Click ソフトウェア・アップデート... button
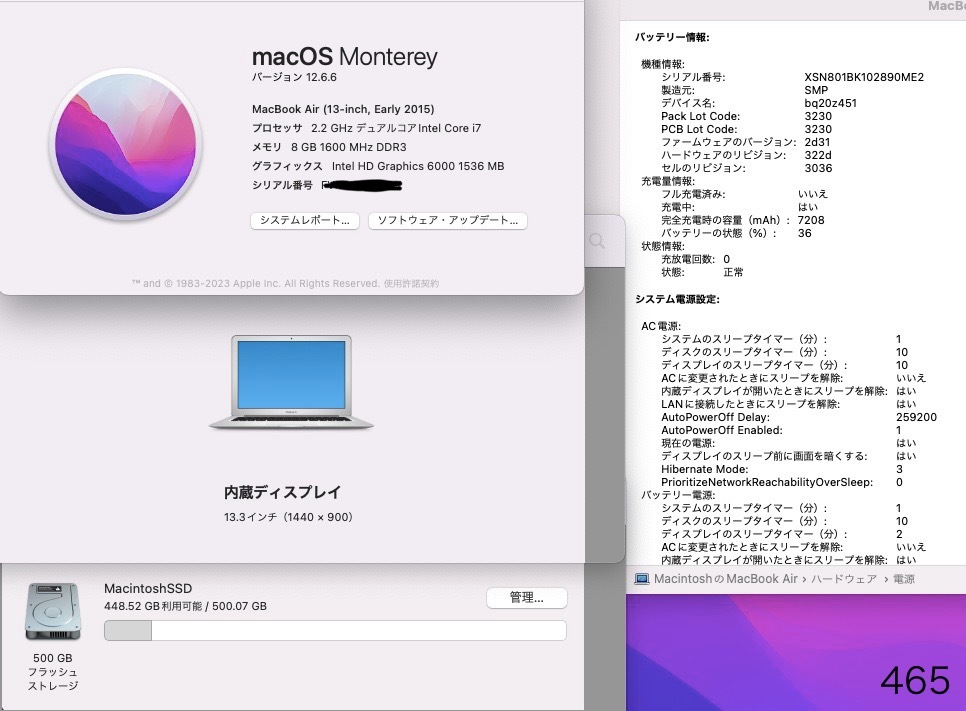This screenshot has height=711, width=966. tap(447, 221)
